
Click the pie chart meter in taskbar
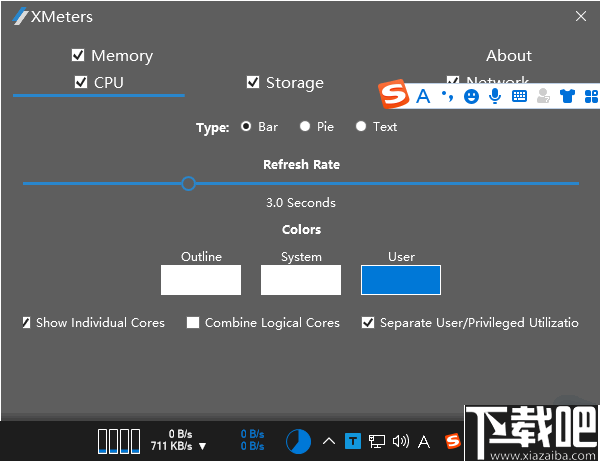[298, 440]
